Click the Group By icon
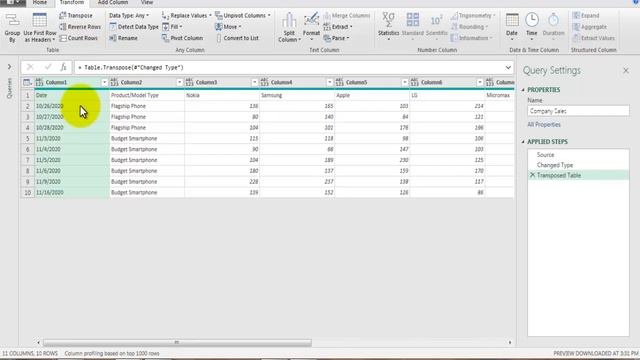 point(12,20)
